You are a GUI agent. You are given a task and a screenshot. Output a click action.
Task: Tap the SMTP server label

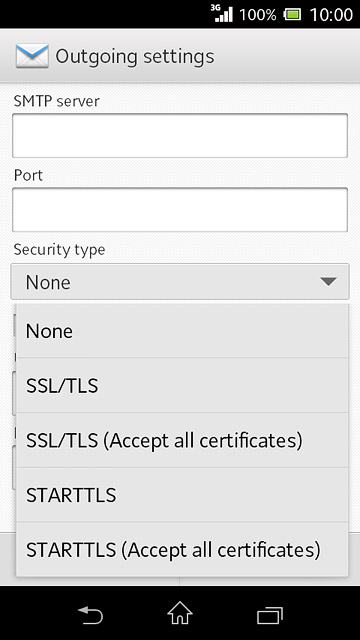coord(56,101)
